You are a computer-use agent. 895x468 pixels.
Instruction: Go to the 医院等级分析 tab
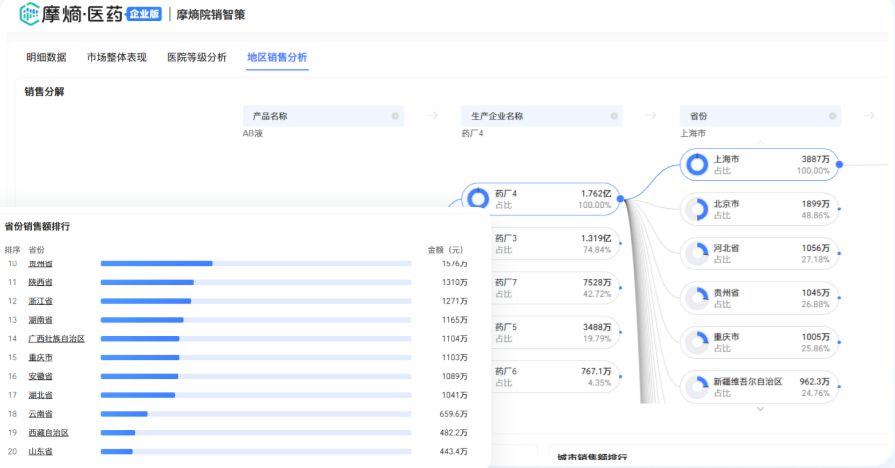(x=196, y=57)
